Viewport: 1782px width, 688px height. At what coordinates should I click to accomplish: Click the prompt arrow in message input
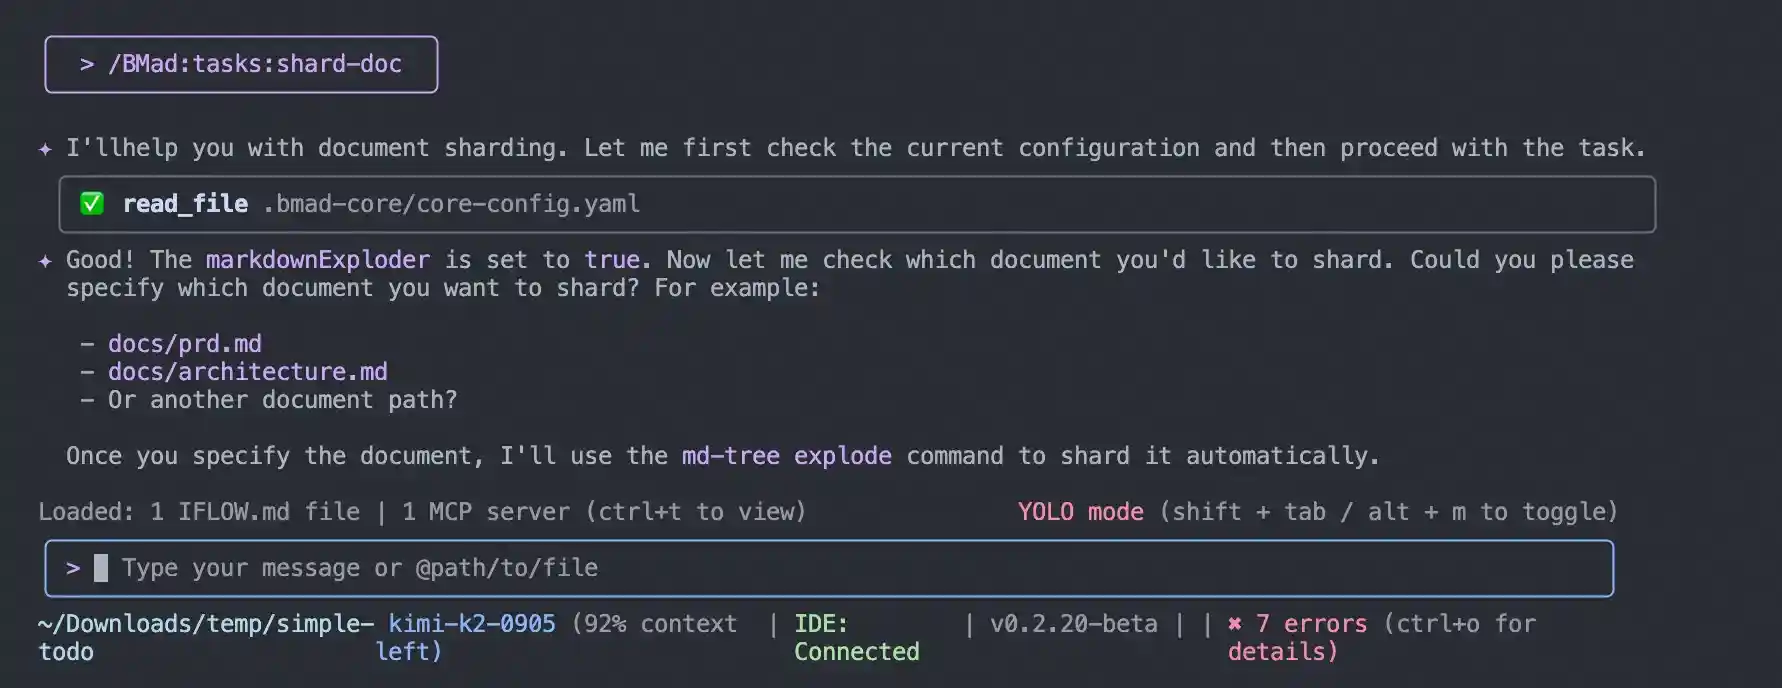(x=73, y=568)
